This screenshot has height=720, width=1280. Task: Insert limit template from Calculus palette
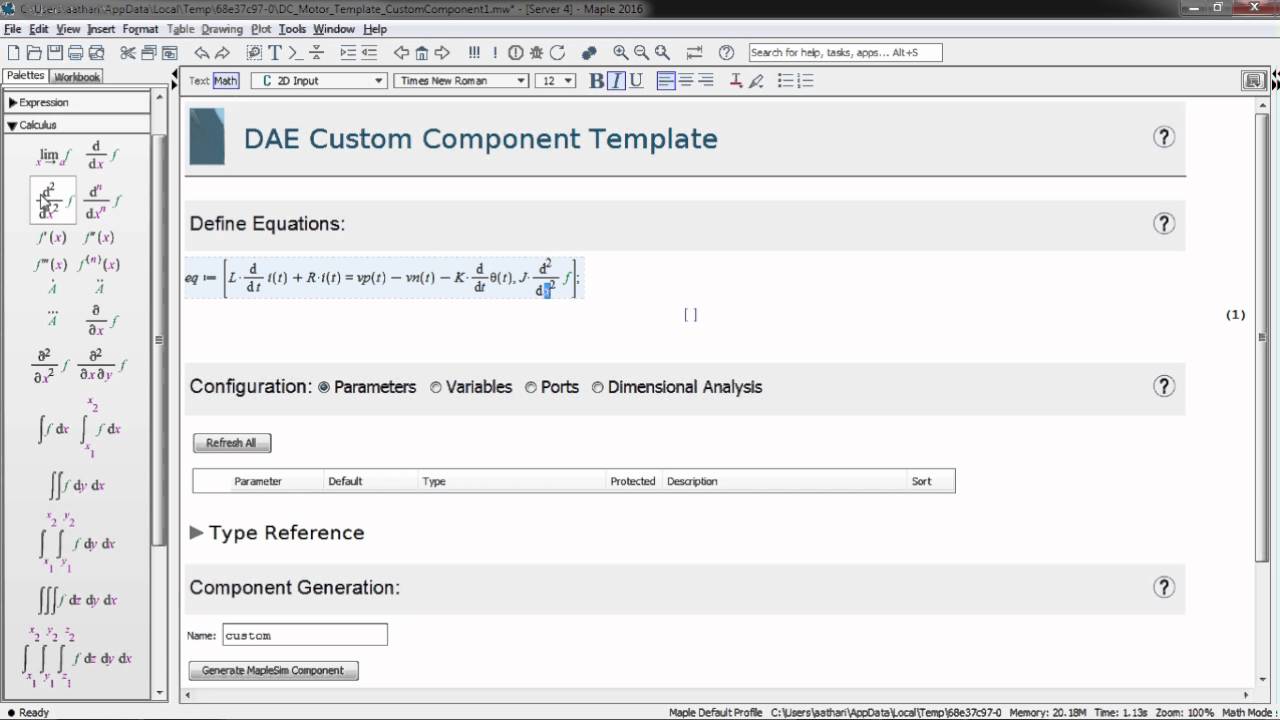53,156
